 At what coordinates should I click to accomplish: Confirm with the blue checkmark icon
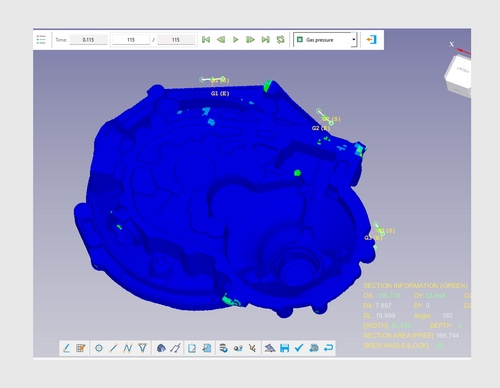(299, 348)
